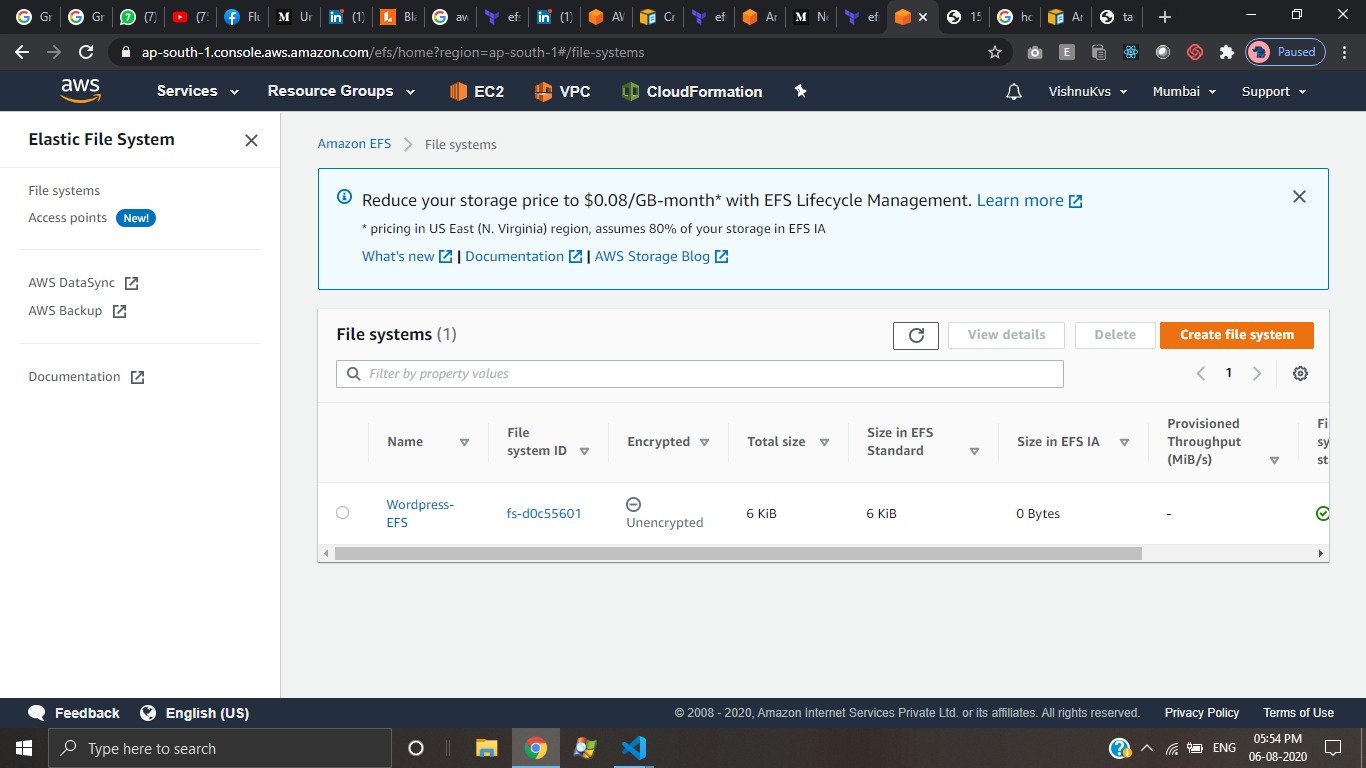Open Visual Studio Code from taskbar
The height and width of the screenshot is (768, 1366).
[633, 748]
